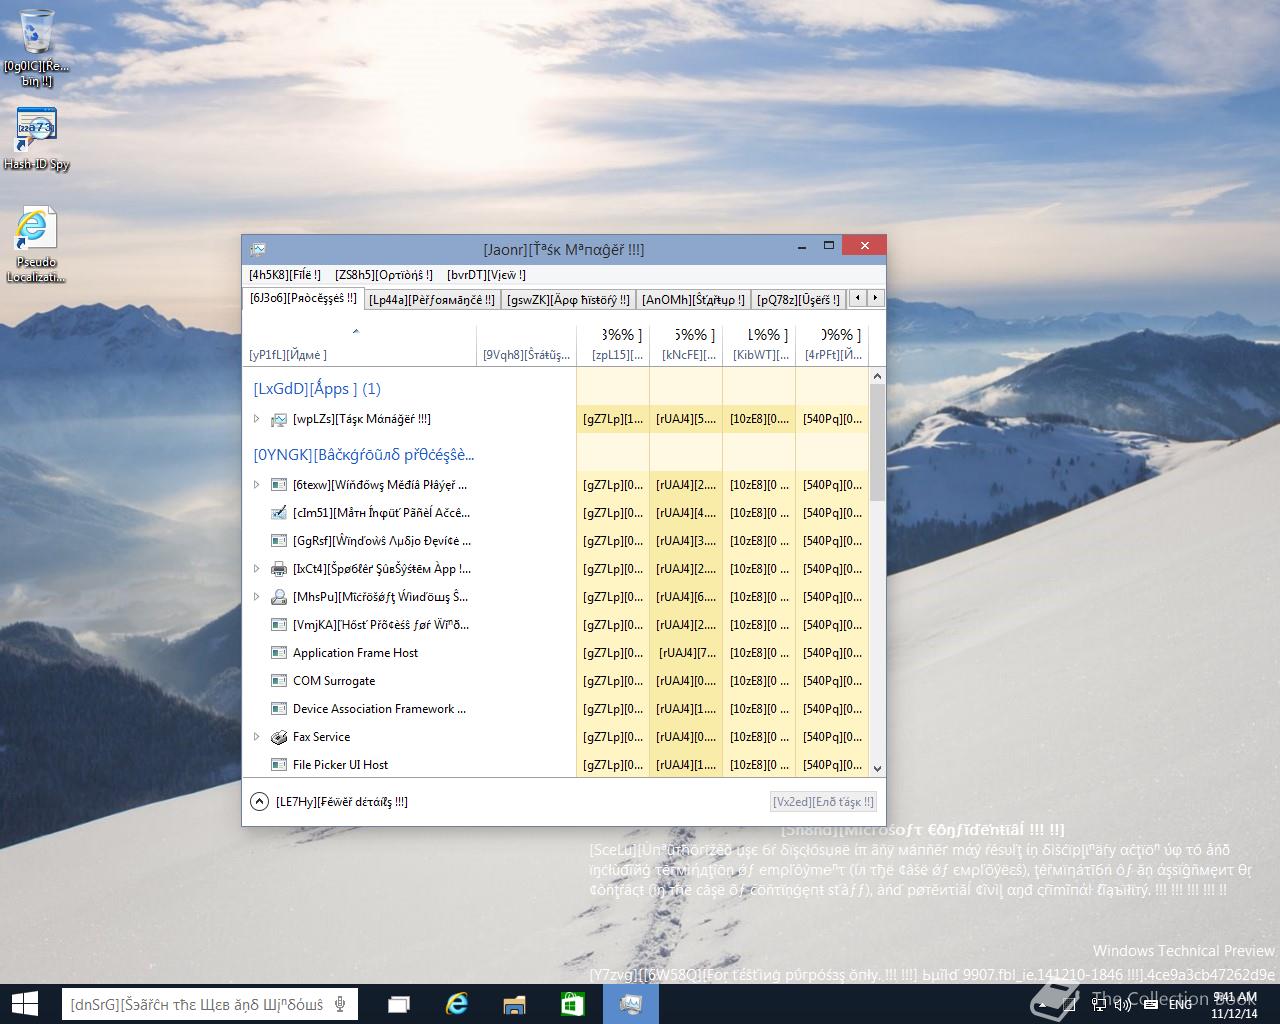Launch Internet Explorer from the taskbar
Viewport: 1280px width, 1024px height.
click(457, 1005)
